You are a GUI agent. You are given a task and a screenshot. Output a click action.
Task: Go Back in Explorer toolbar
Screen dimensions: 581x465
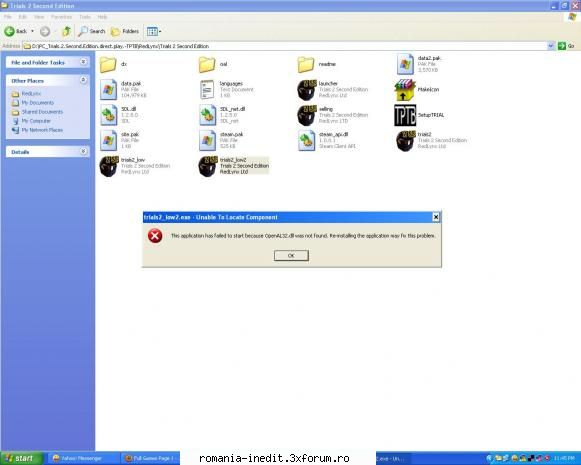coord(16,31)
